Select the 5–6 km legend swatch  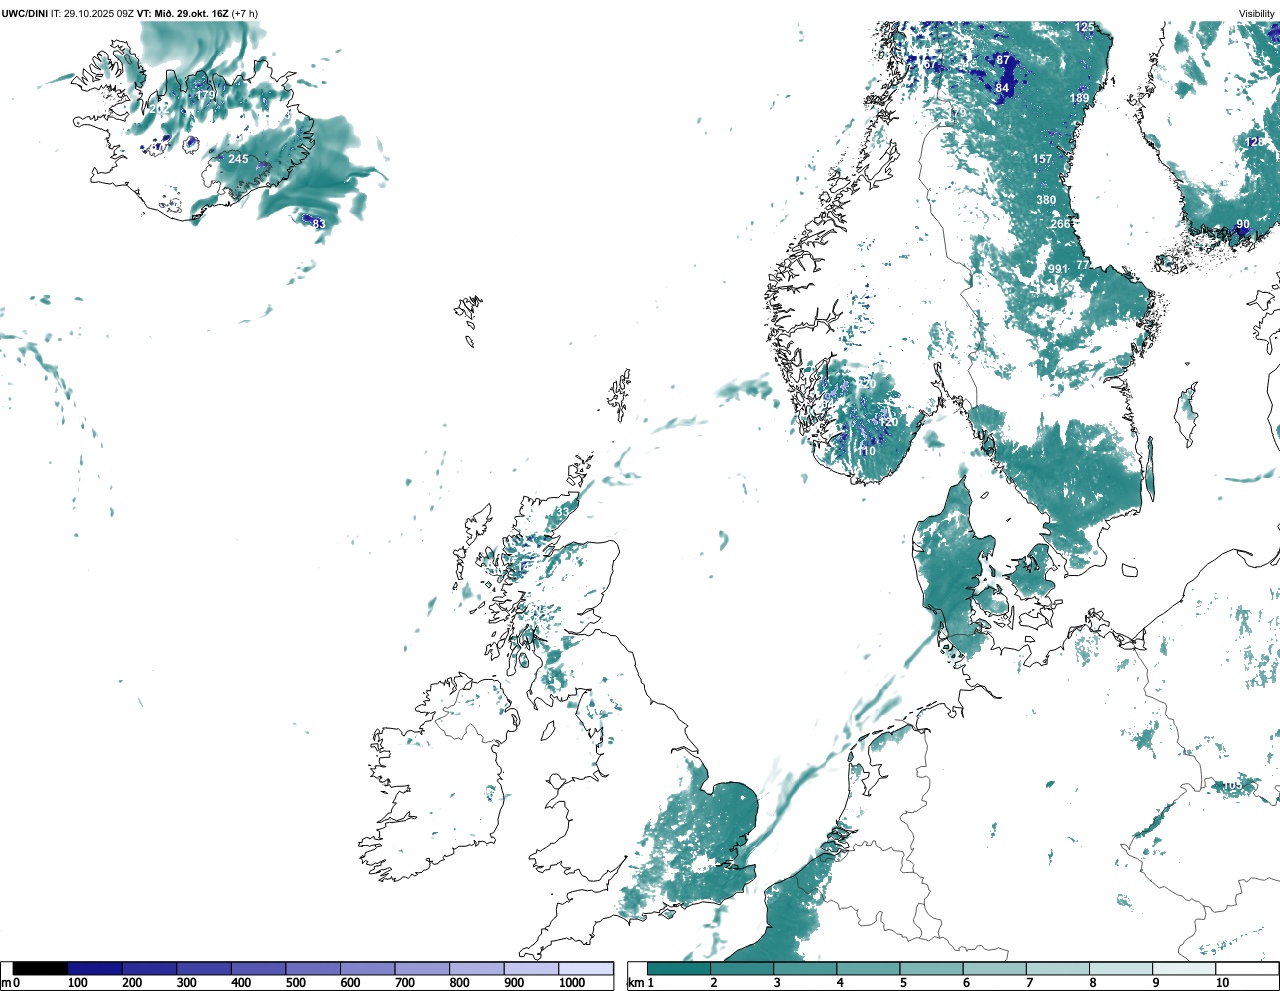pyautogui.click(x=931, y=968)
